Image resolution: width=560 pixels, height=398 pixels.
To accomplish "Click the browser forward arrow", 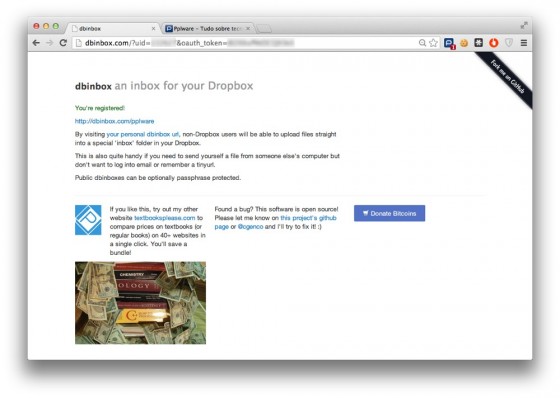I will point(50,43).
